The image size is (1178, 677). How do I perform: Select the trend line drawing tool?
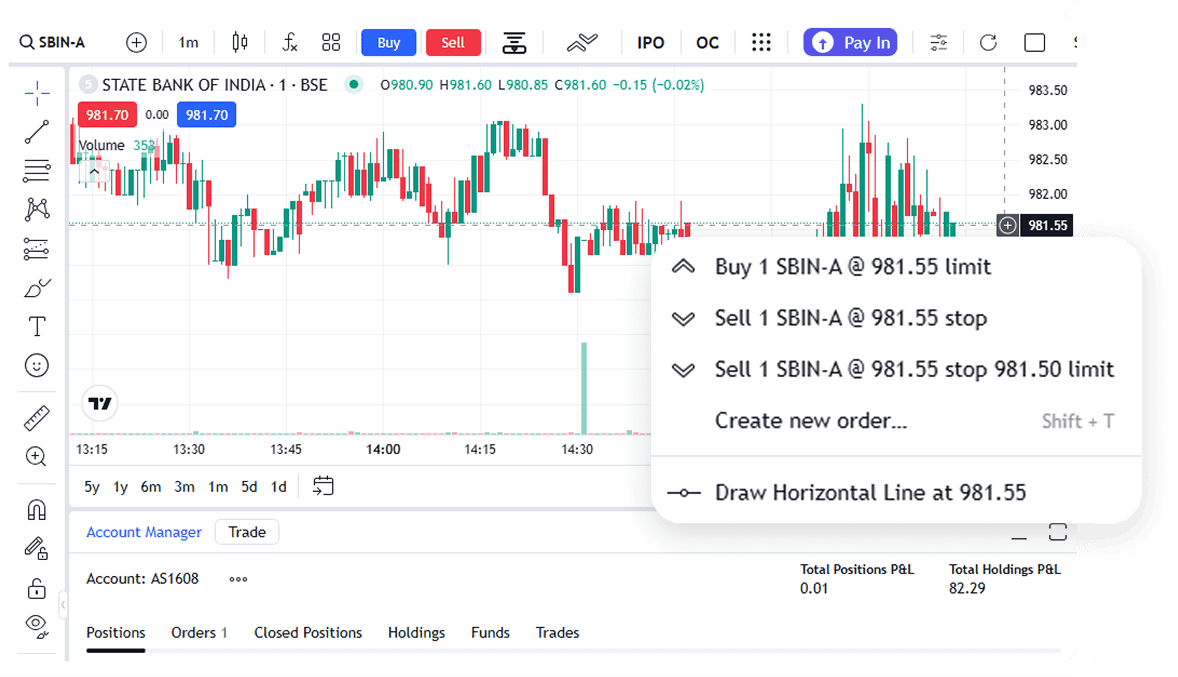pyautogui.click(x=37, y=132)
